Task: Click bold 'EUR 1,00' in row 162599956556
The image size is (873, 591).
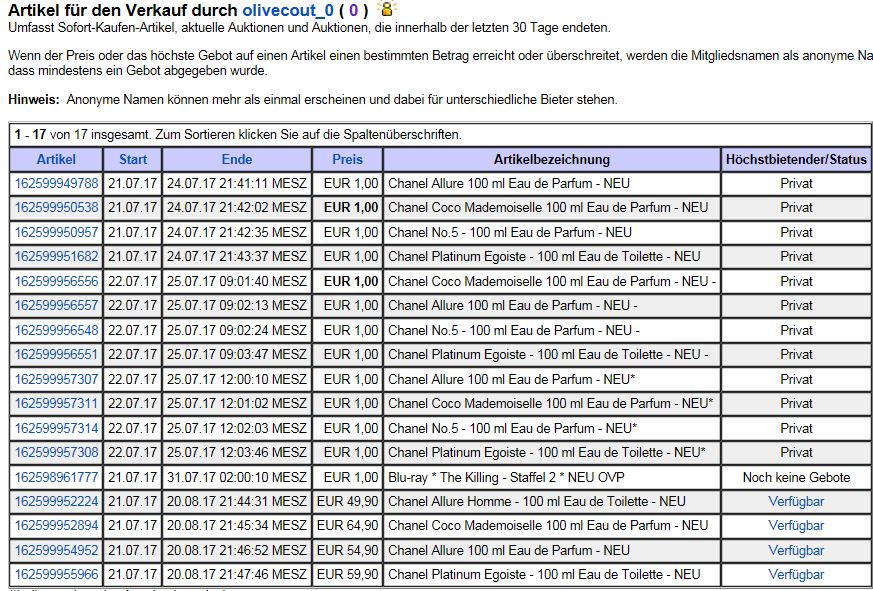Action: tap(351, 281)
